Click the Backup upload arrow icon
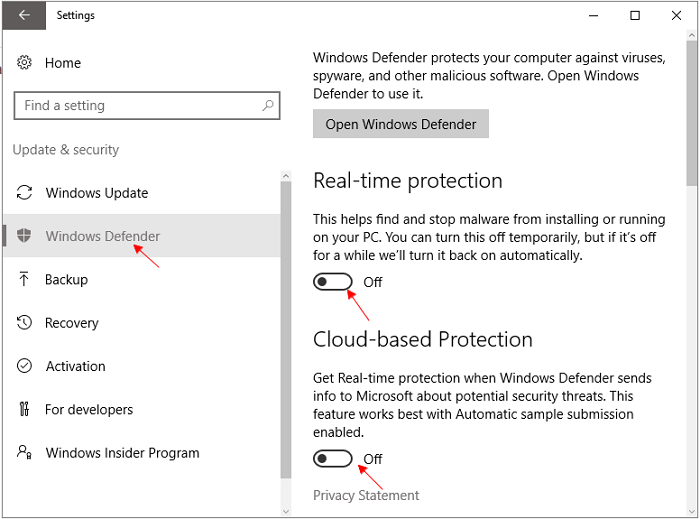Screen dimensions: 700x519 (25, 280)
